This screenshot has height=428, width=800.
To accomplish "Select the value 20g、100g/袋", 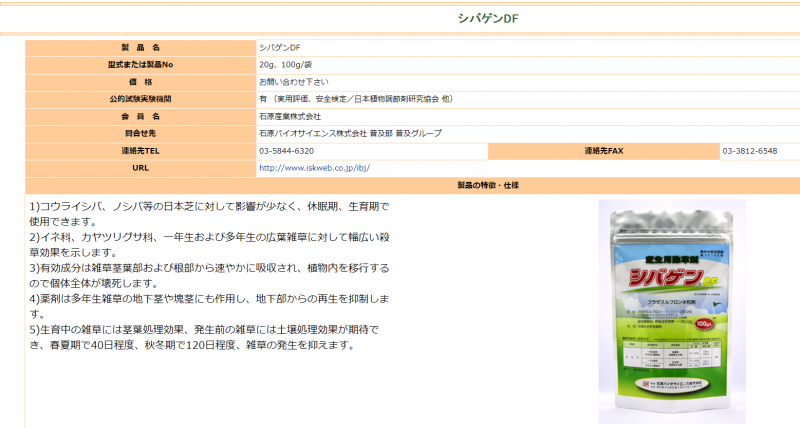I will pyautogui.click(x=285, y=65).
